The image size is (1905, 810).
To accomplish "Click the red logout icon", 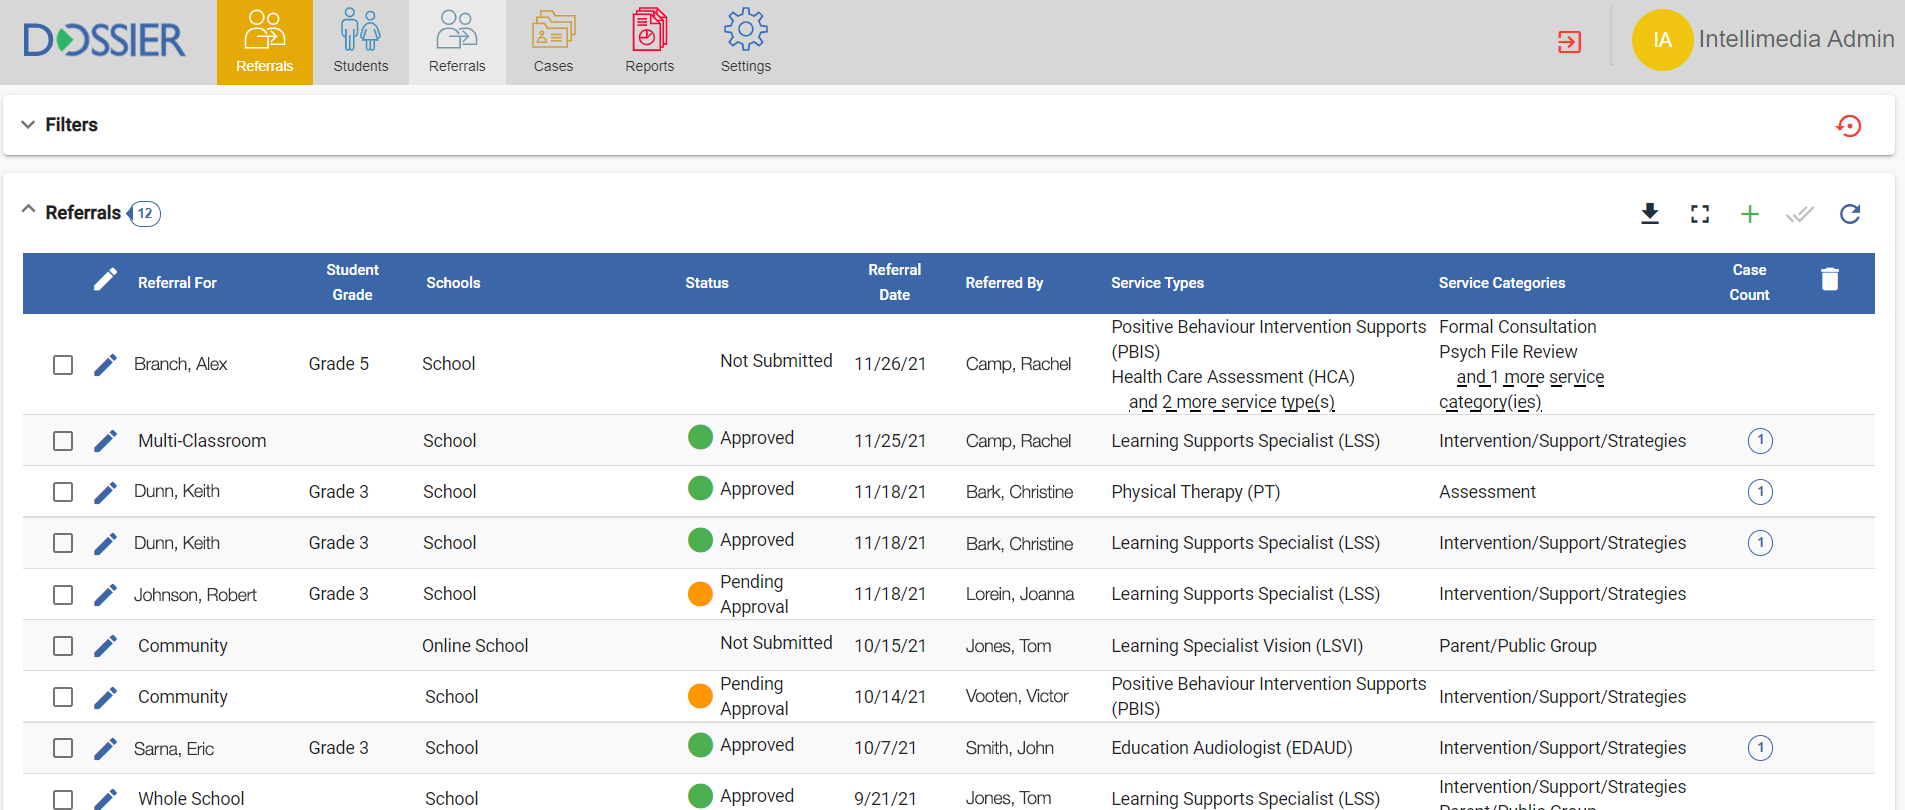I will (1569, 42).
